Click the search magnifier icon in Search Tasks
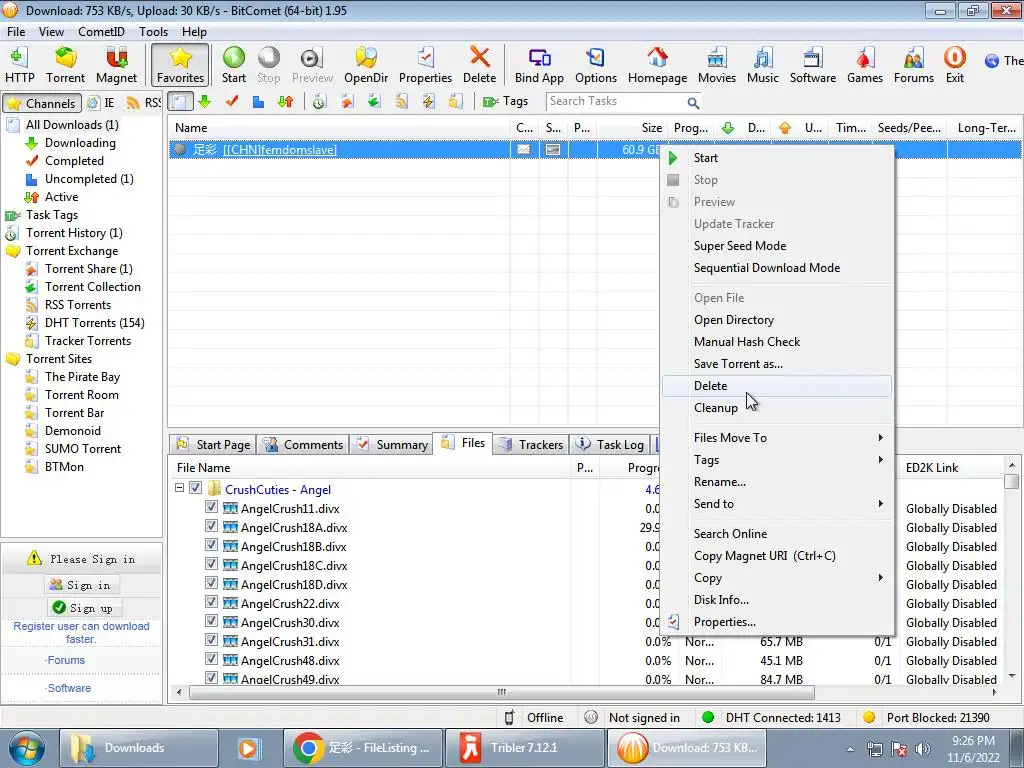The image size is (1024, 768). pyautogui.click(x=693, y=103)
